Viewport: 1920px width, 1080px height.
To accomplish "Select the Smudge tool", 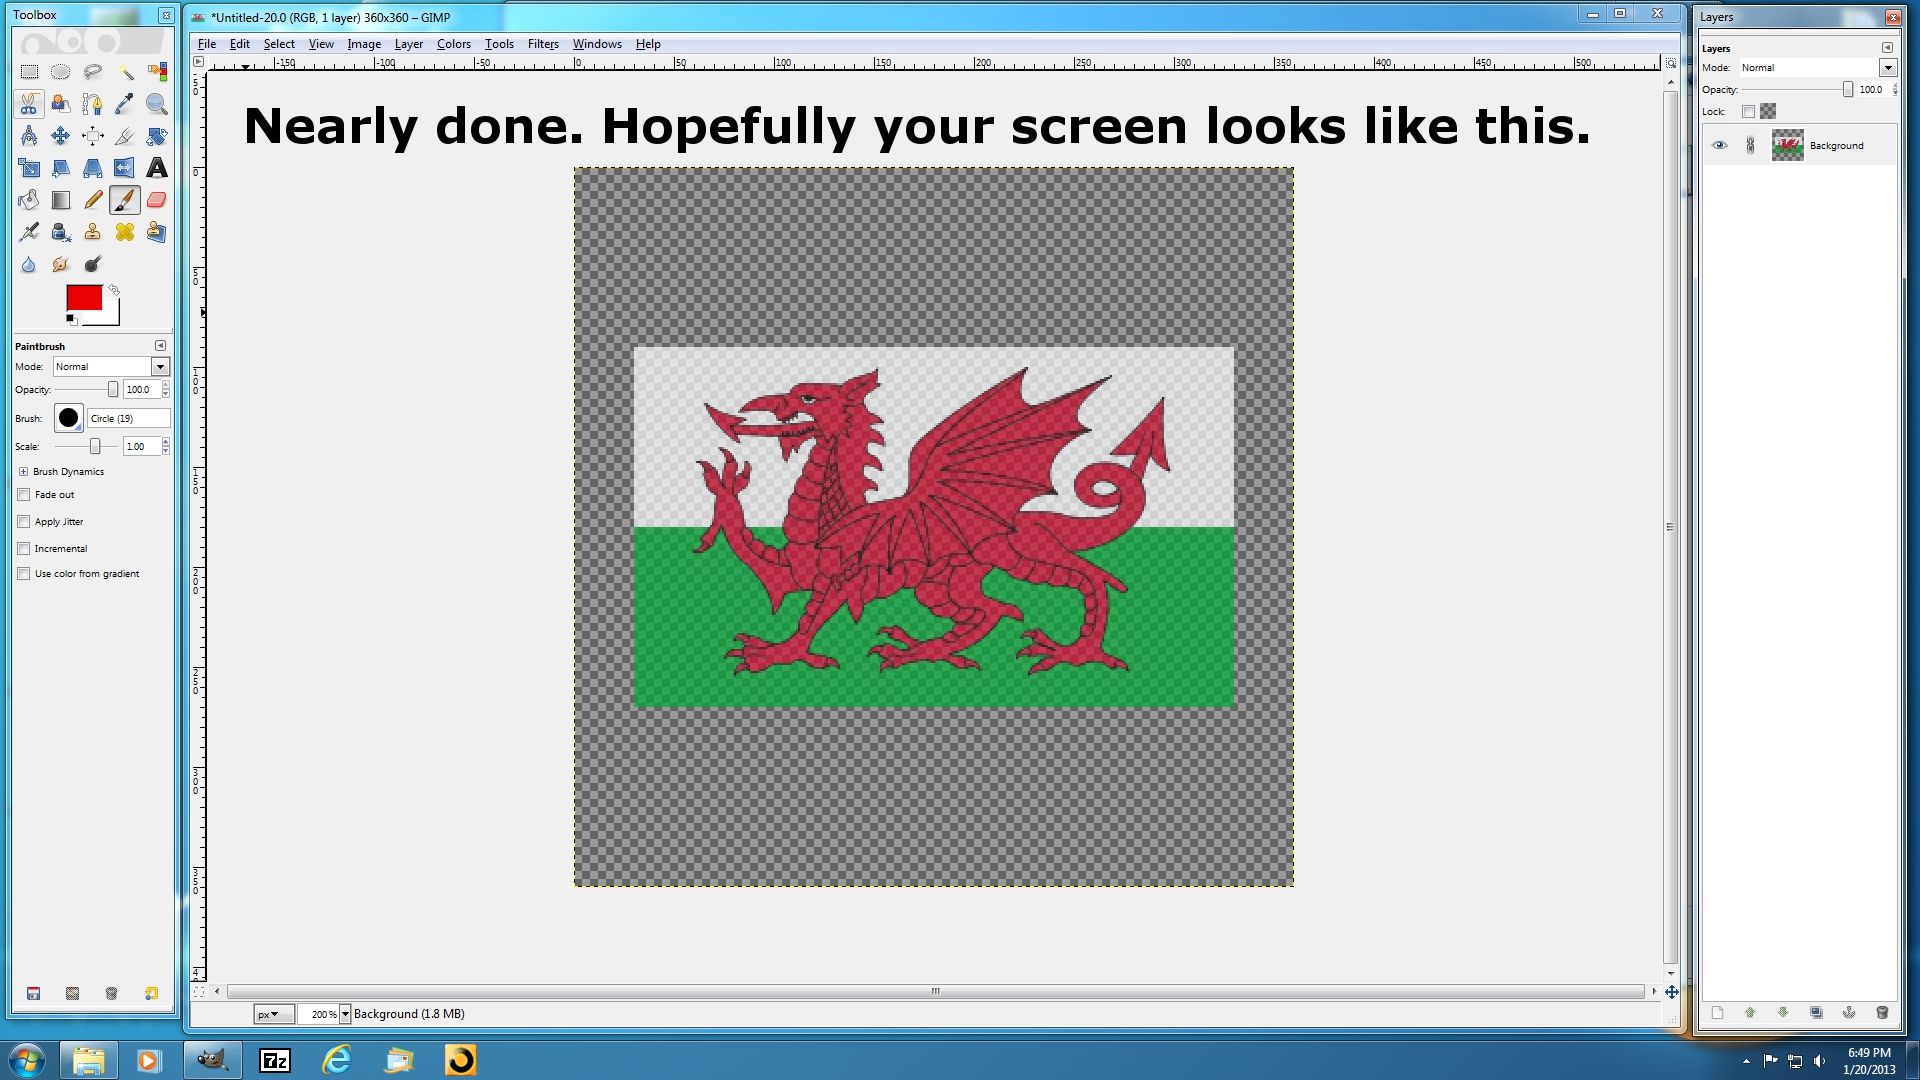I will 61,264.
